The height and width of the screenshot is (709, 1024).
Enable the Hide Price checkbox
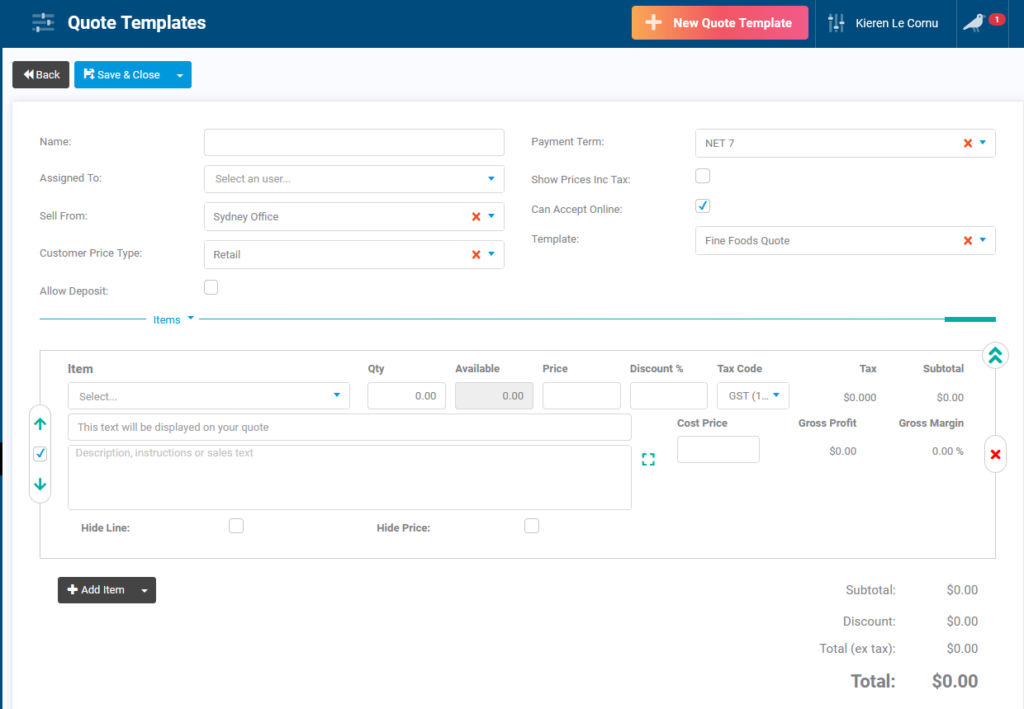coord(531,525)
